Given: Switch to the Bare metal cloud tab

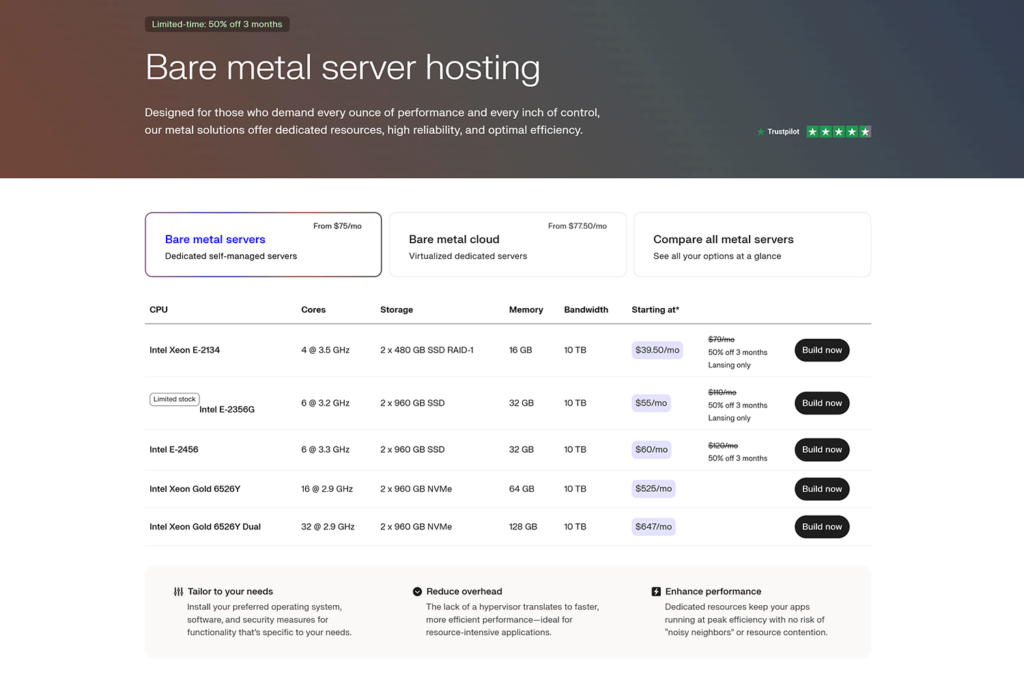Looking at the screenshot, I should (x=507, y=244).
